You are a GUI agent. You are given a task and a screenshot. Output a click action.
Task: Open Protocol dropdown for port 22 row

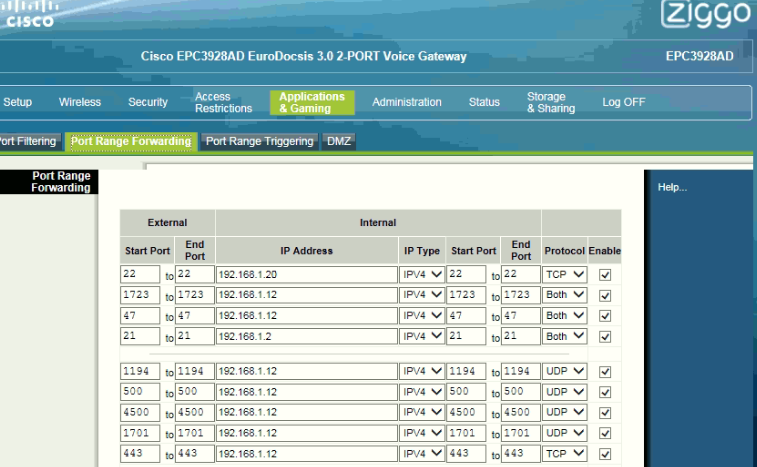coord(564,274)
